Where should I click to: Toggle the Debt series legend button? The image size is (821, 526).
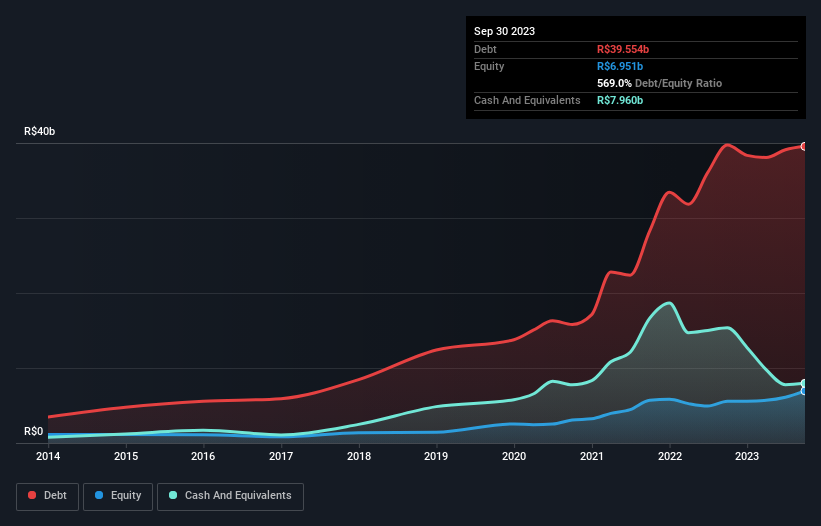tap(48, 496)
